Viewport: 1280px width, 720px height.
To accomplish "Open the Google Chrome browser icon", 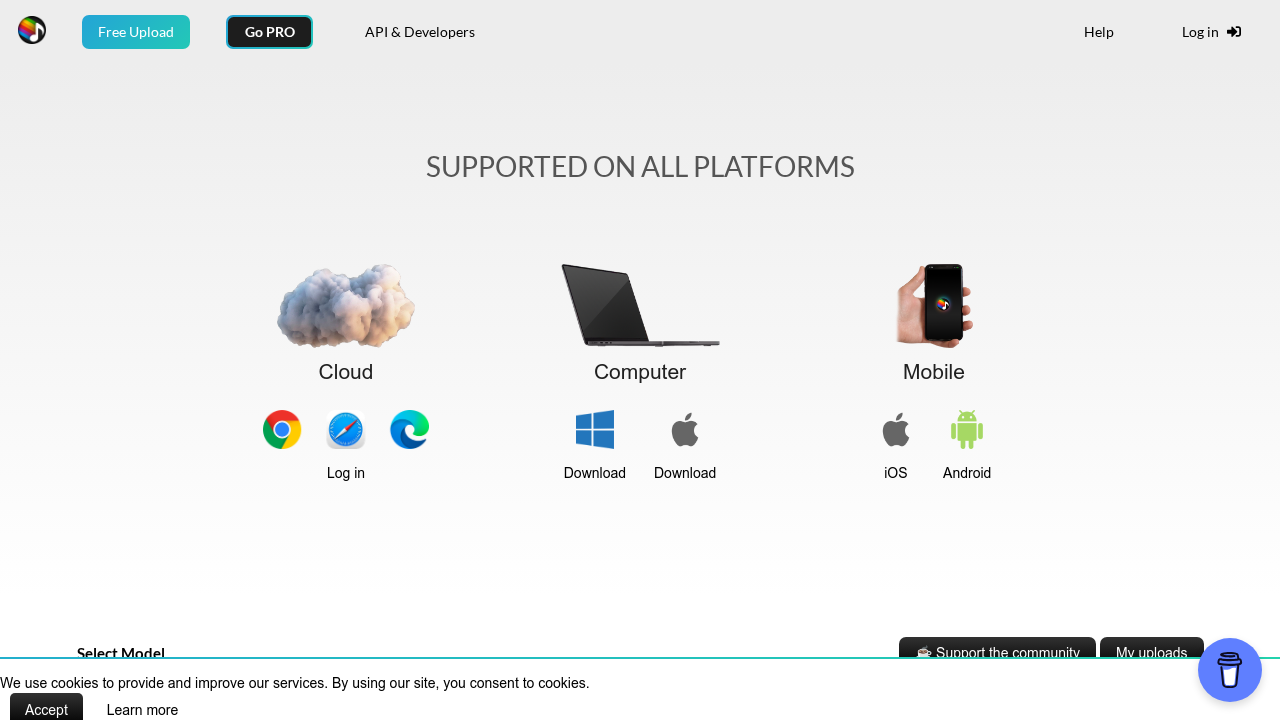I will 282,430.
